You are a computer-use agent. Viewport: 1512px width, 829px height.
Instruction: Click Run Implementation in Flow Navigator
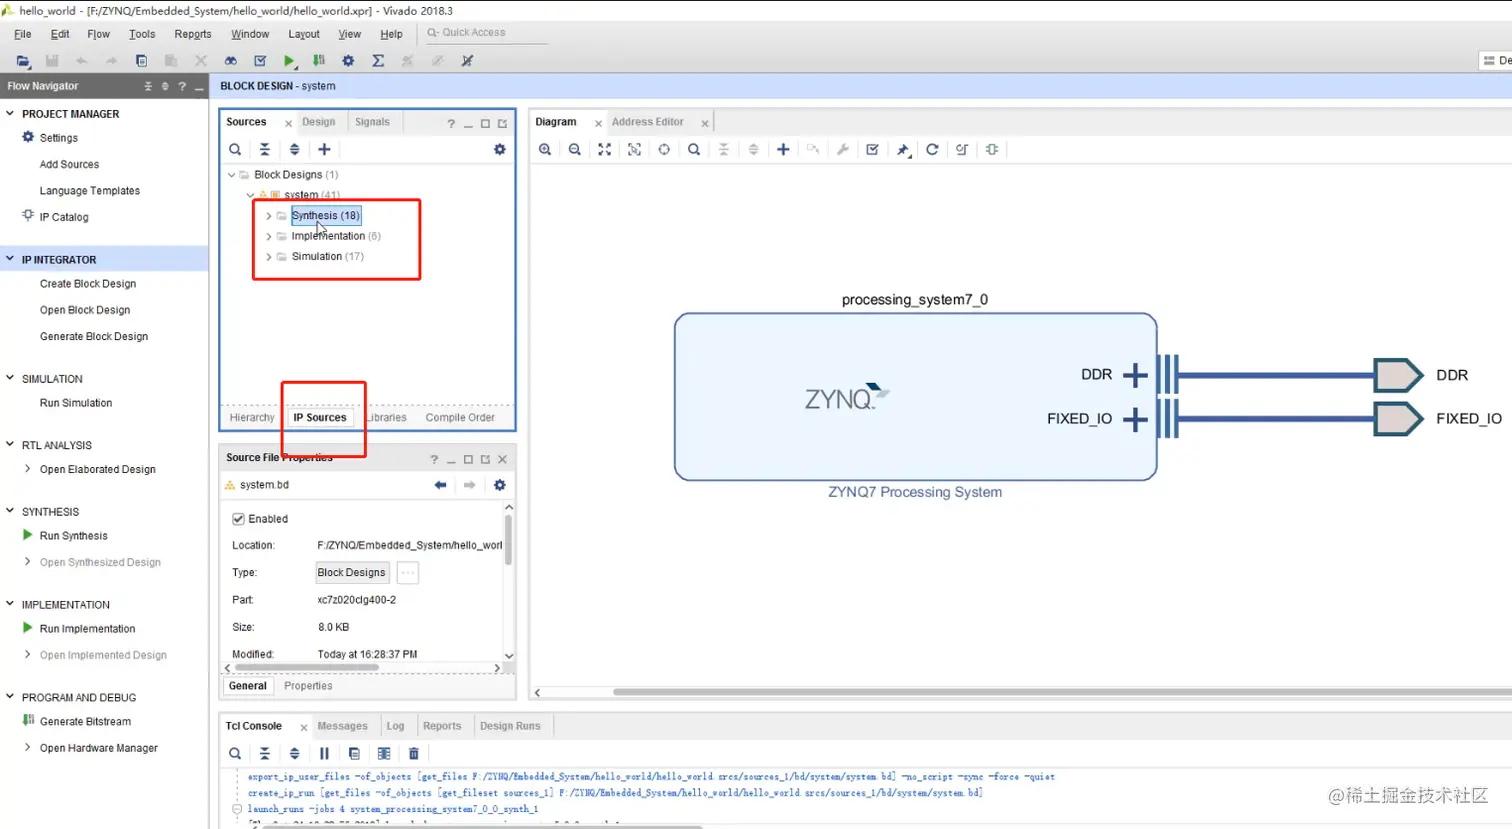click(x=87, y=629)
